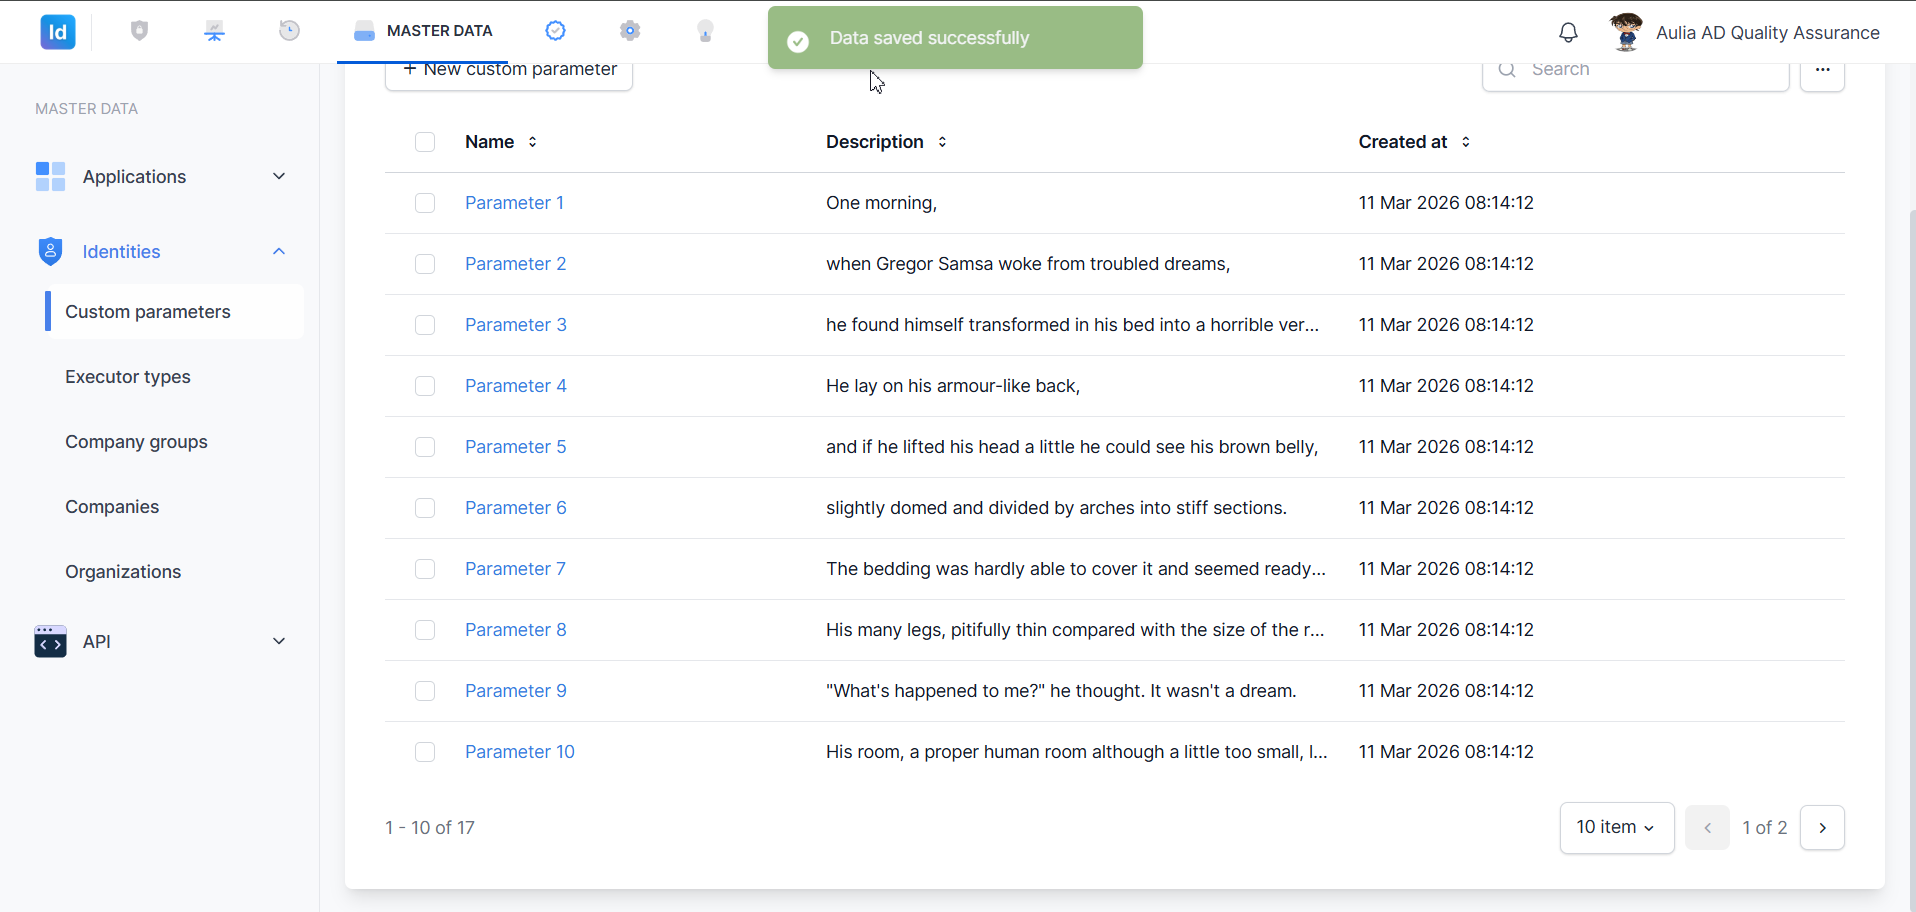The image size is (1916, 912).
Task: Open the notifications bell
Action: (1568, 32)
